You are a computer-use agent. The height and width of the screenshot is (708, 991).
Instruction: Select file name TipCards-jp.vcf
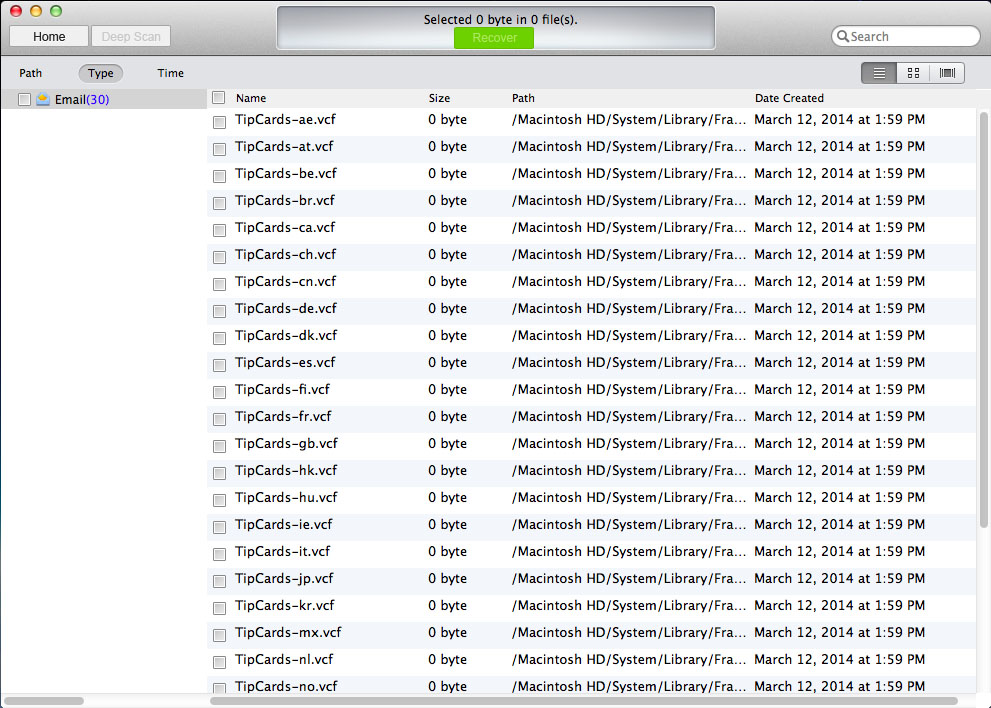[284, 578]
